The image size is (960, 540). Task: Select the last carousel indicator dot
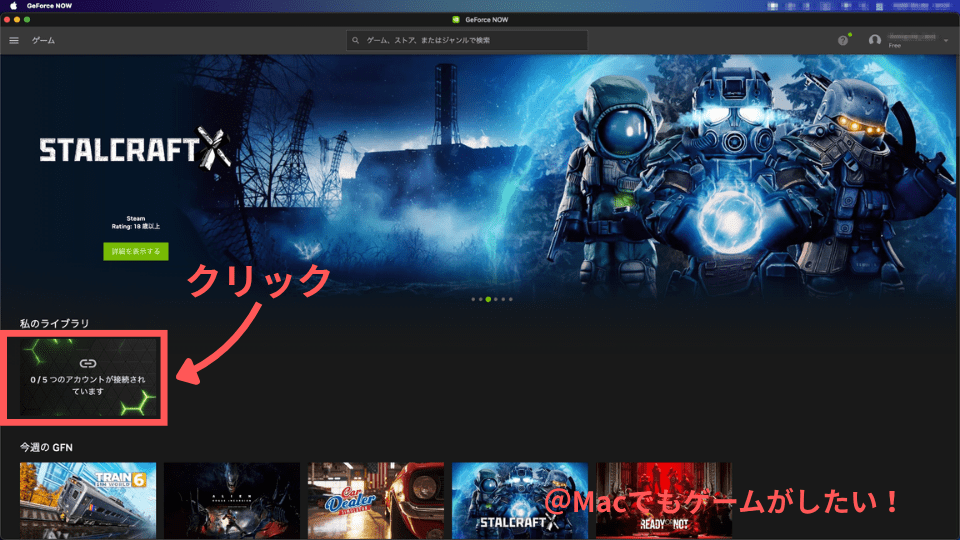tap(512, 299)
